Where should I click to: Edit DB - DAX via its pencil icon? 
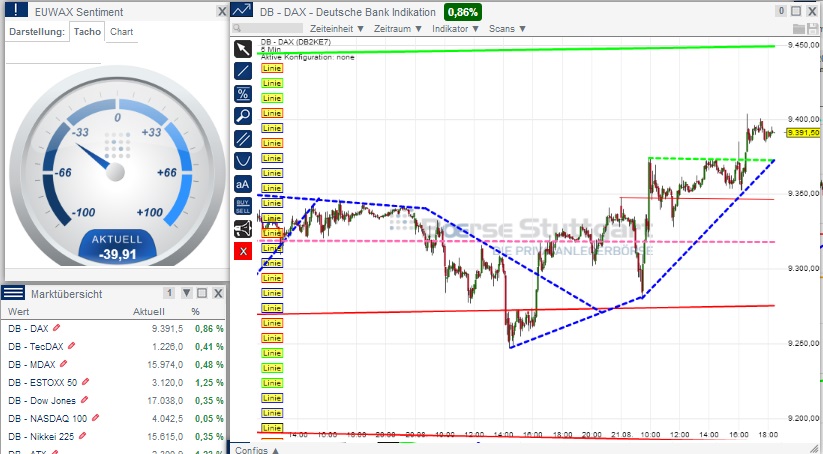point(57,328)
